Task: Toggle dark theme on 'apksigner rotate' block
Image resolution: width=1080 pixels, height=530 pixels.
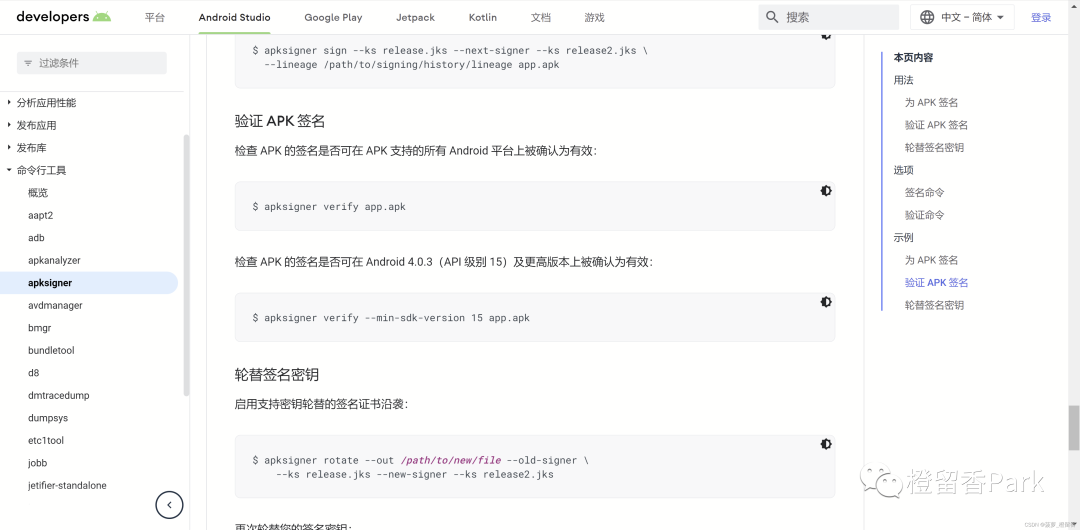Action: tap(826, 444)
